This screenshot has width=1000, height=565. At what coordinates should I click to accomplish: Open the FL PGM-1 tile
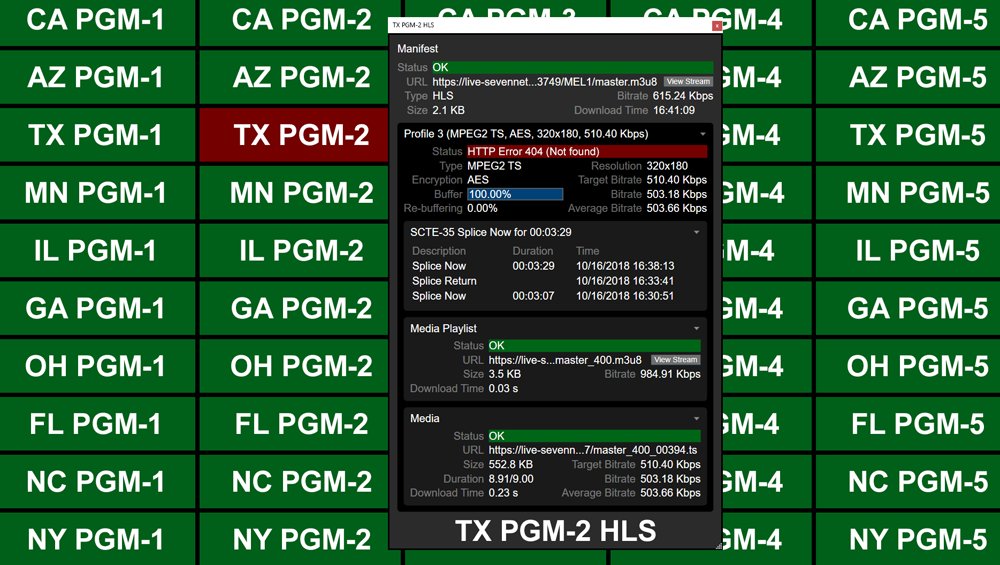(97, 424)
